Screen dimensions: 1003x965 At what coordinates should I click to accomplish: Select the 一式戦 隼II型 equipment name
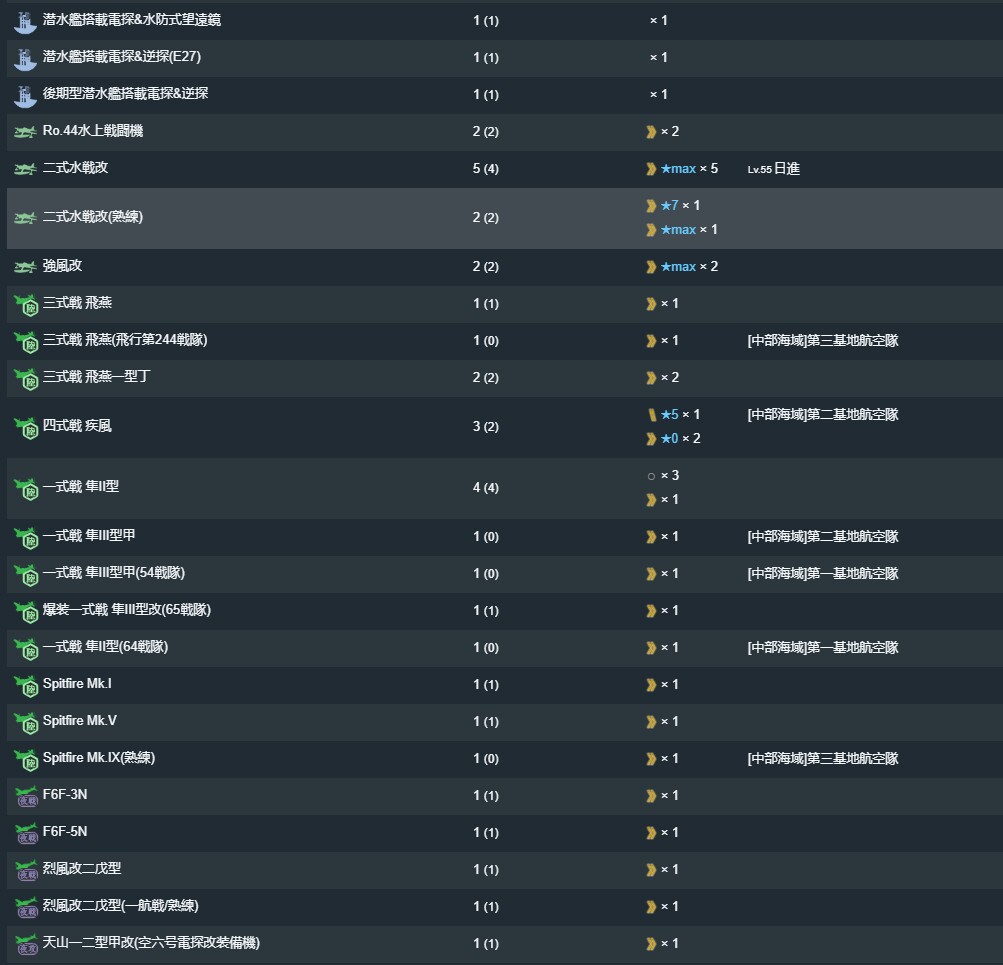81,487
